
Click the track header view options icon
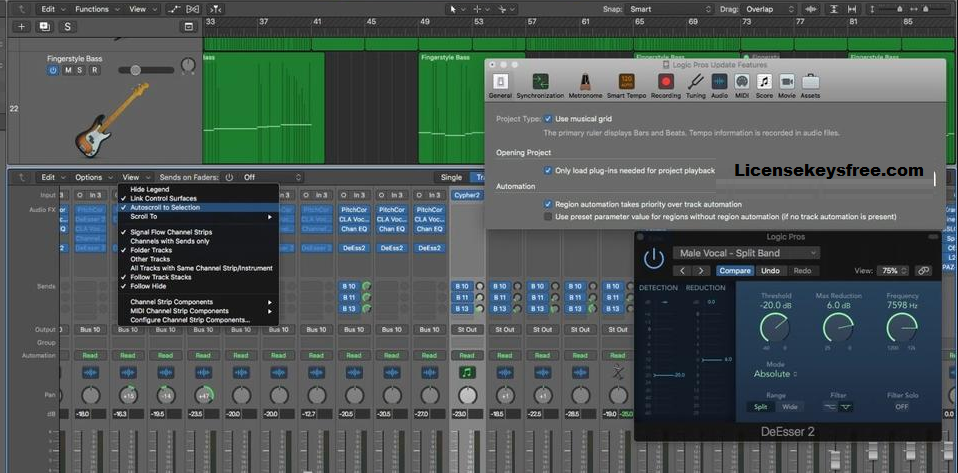189,27
